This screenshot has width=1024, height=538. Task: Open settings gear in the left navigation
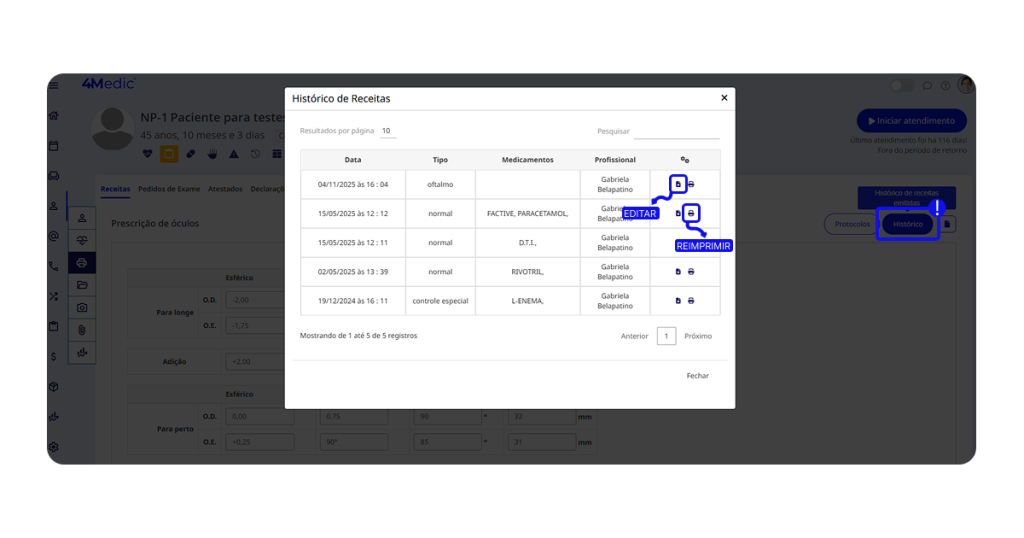(x=54, y=446)
